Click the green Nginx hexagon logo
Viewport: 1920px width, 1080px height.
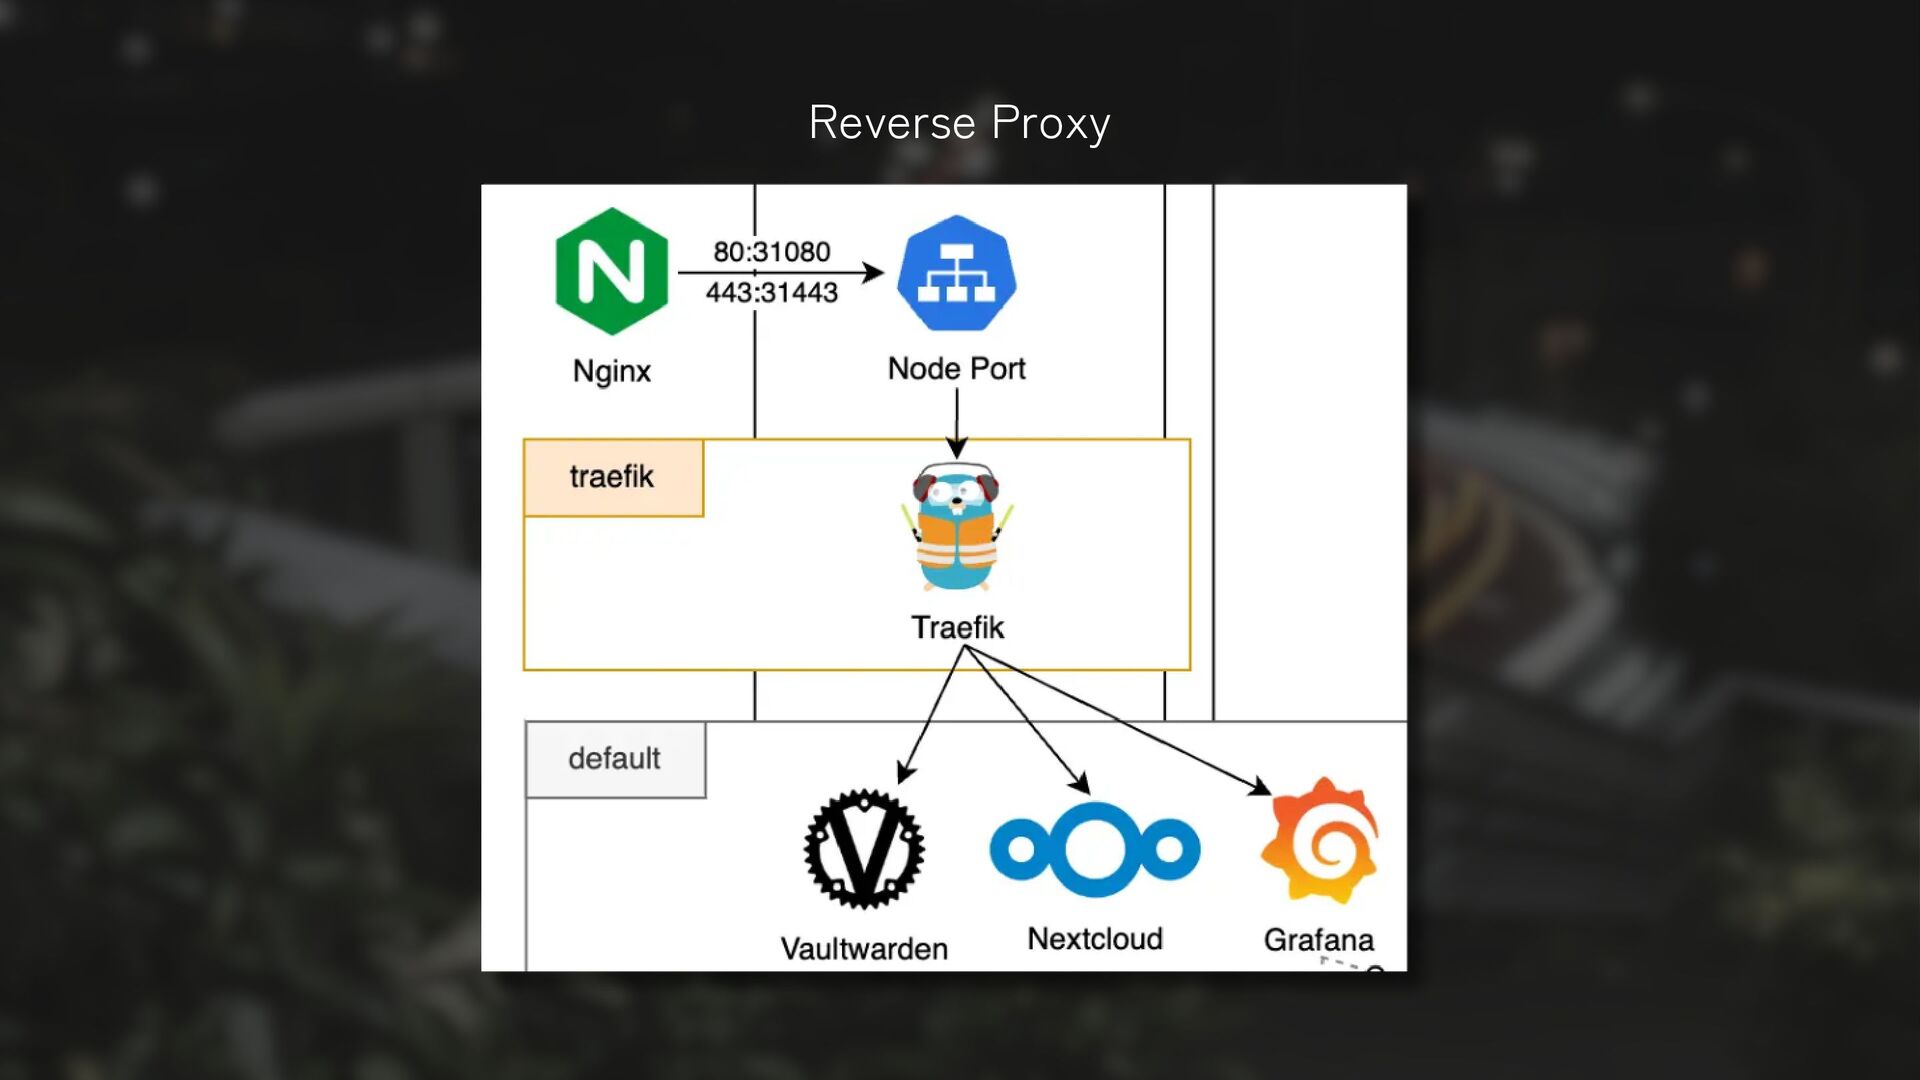point(611,272)
